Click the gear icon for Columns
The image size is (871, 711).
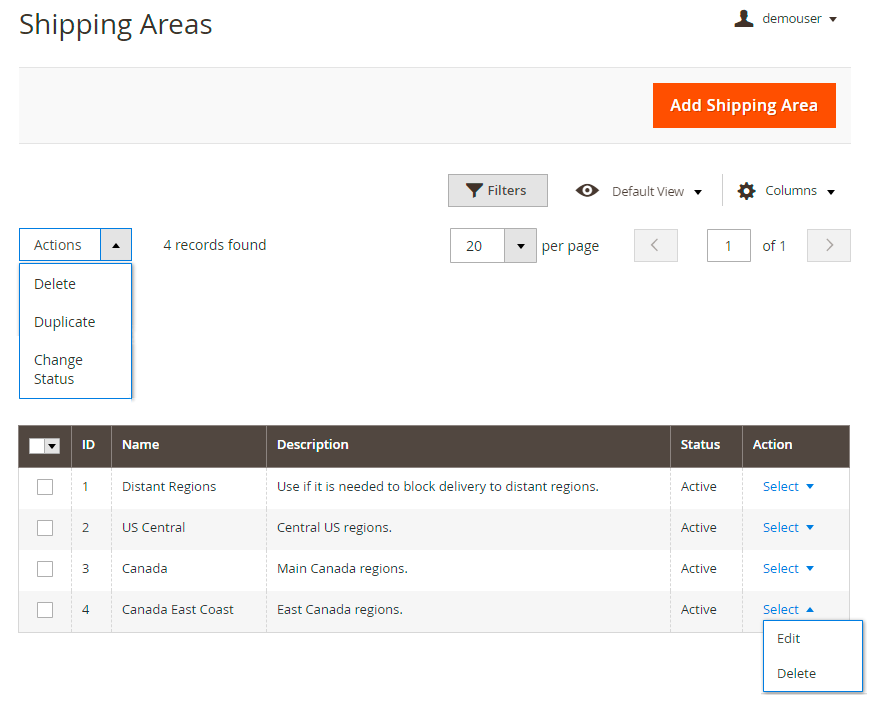tap(746, 191)
